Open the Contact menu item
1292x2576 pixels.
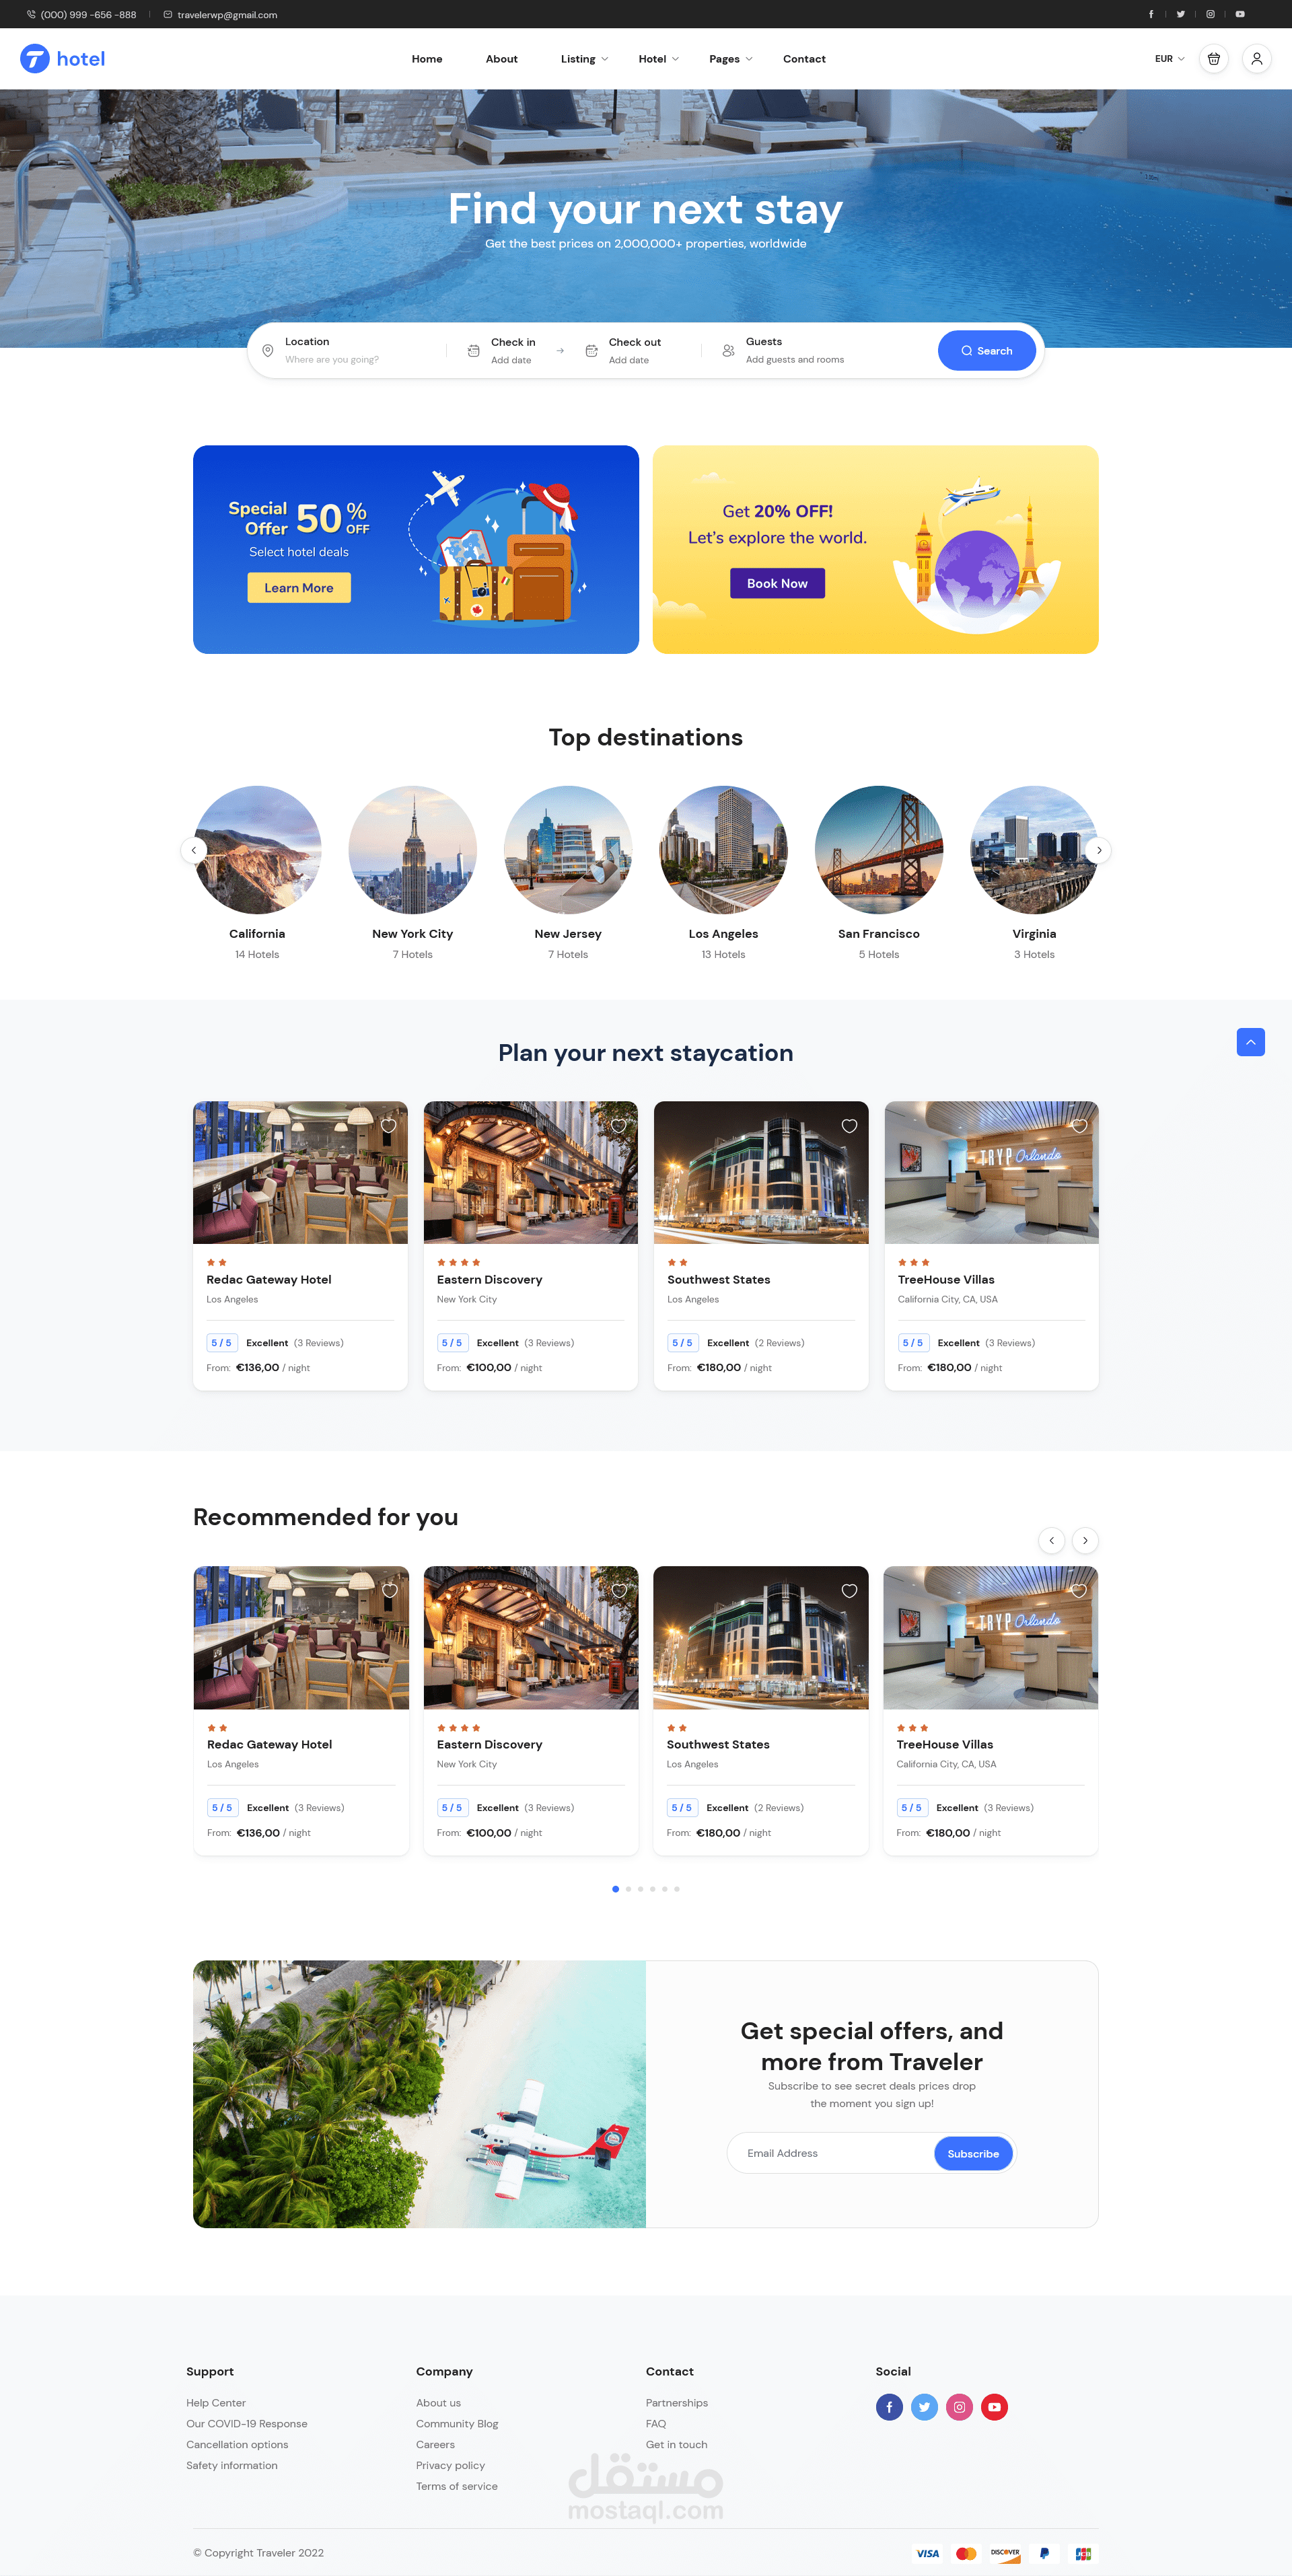804,59
